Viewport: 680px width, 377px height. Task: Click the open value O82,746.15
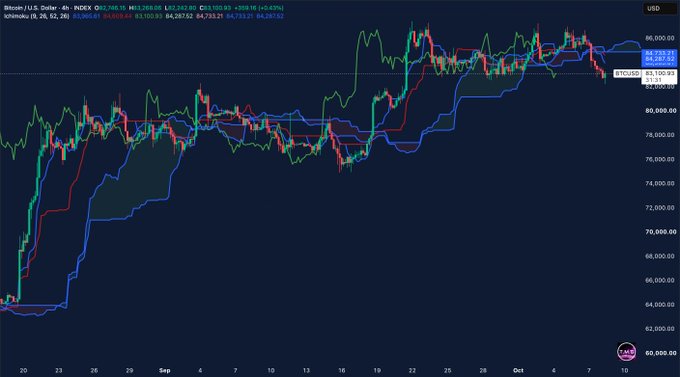point(110,8)
